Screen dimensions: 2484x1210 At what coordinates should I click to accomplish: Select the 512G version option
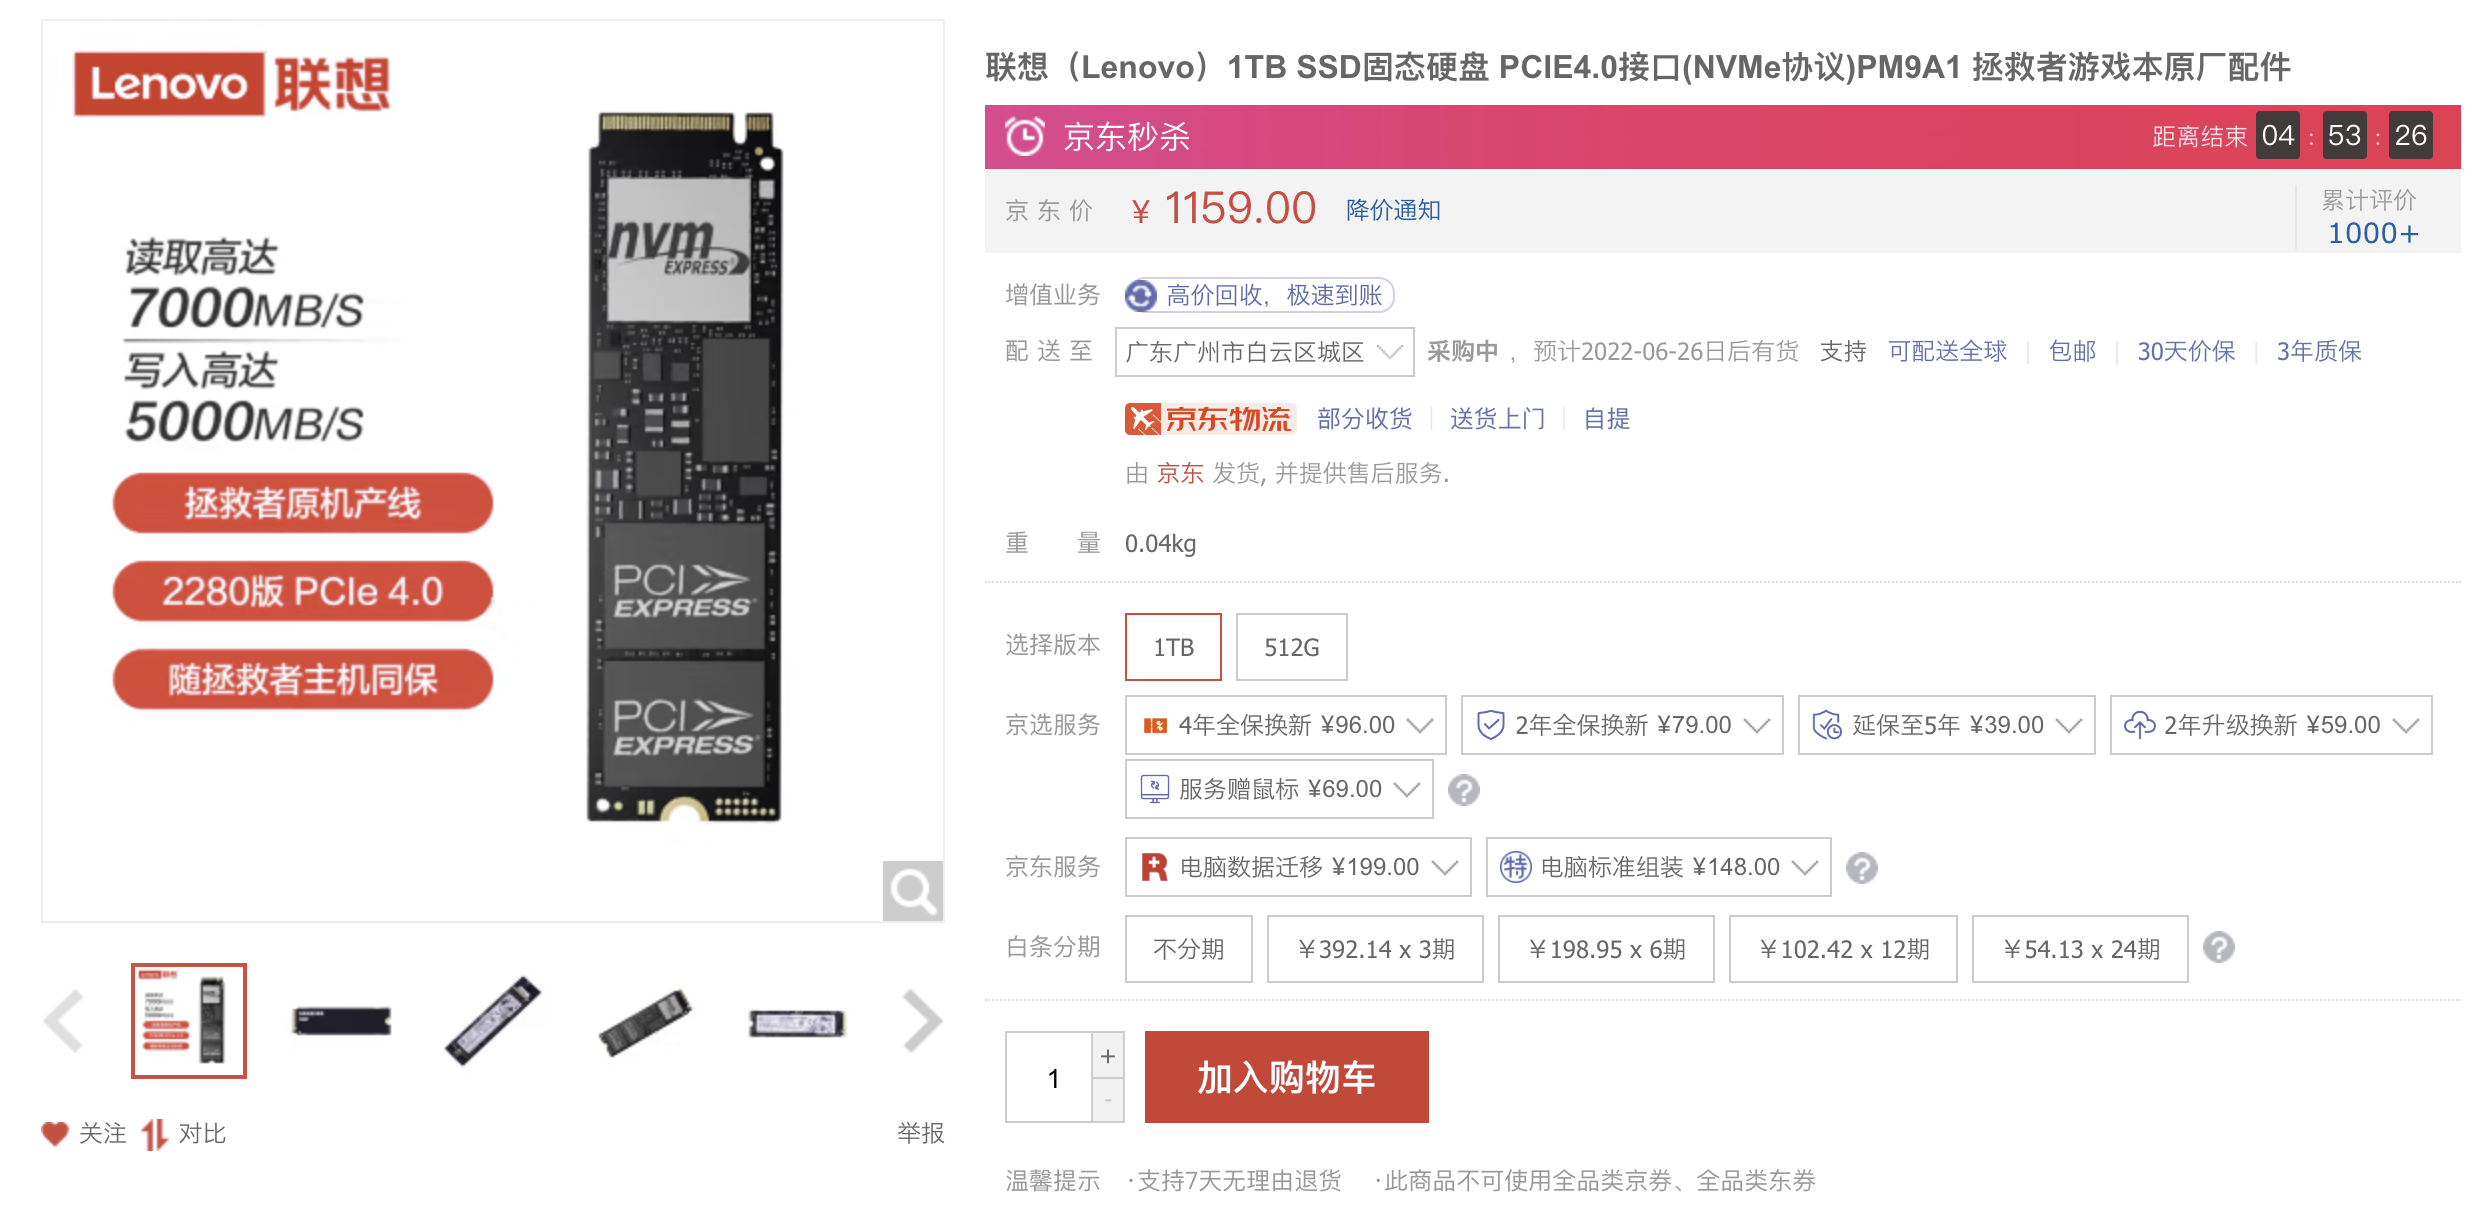pyautogui.click(x=1292, y=647)
